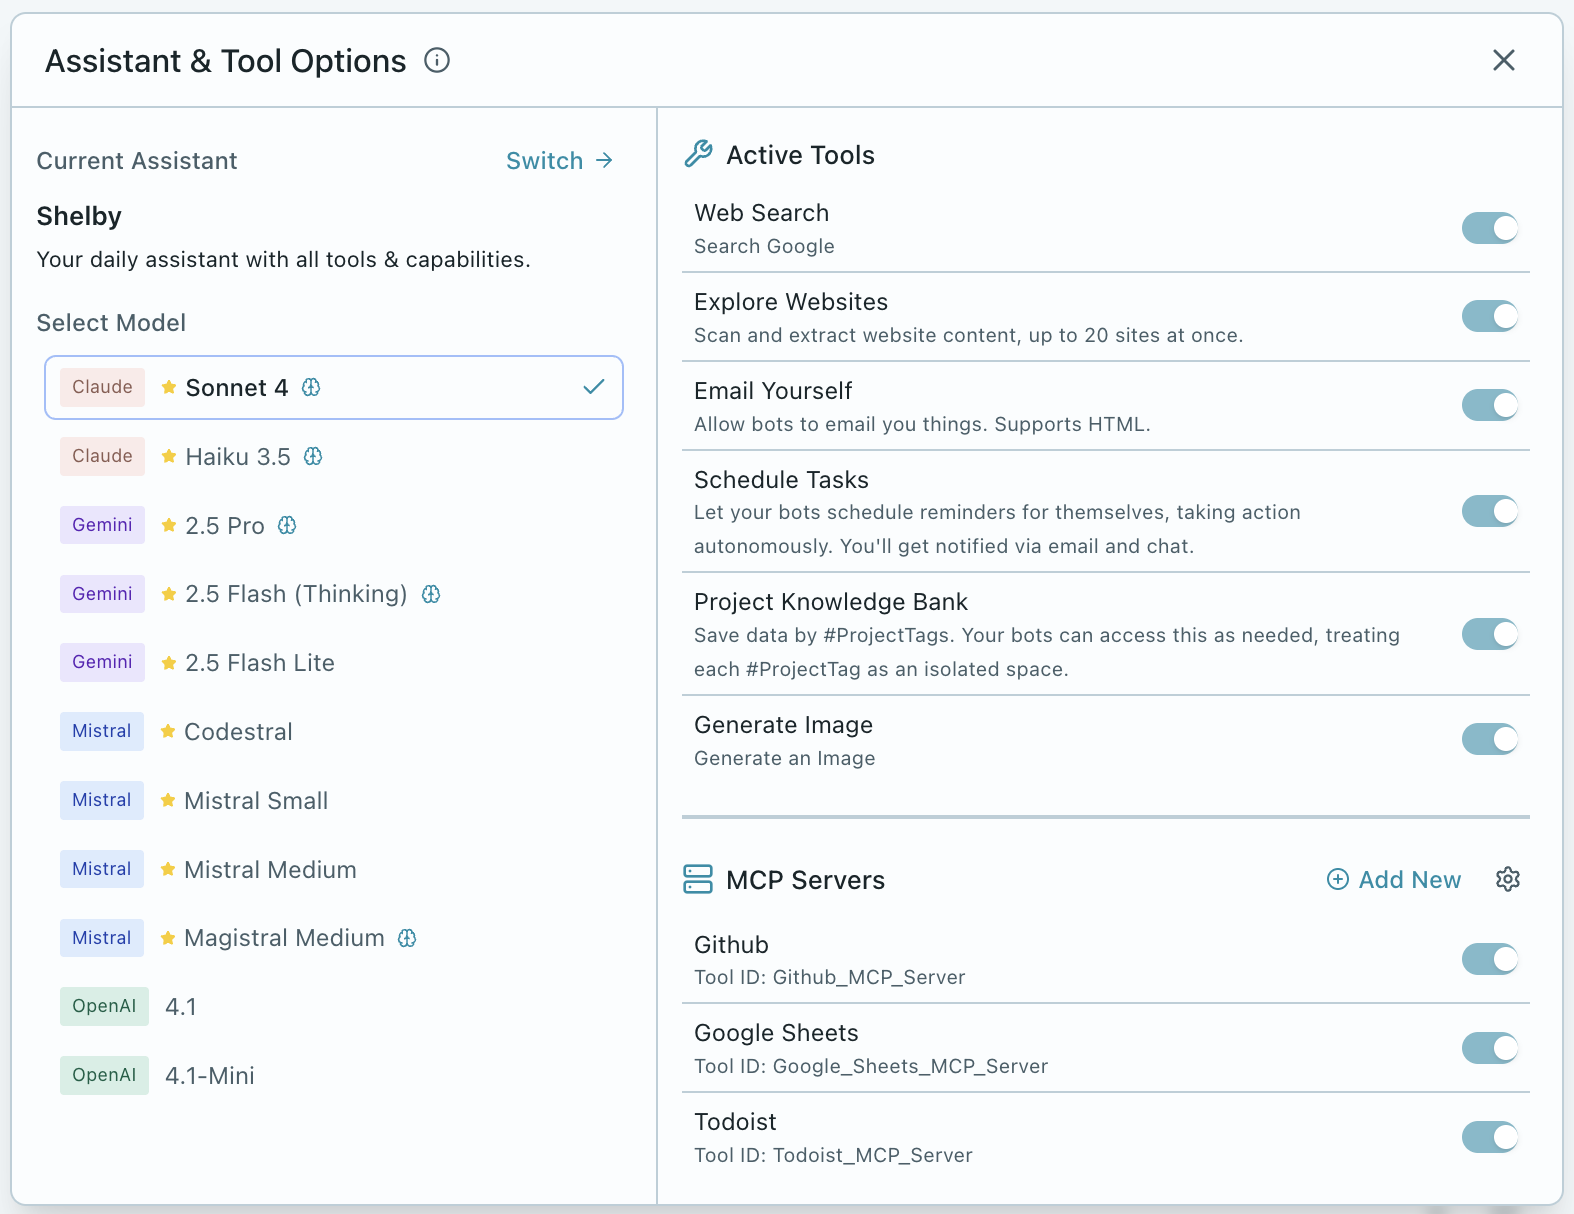
Task: Click the star icon beside 2.5 Flash (Thinking)
Action: point(169,594)
